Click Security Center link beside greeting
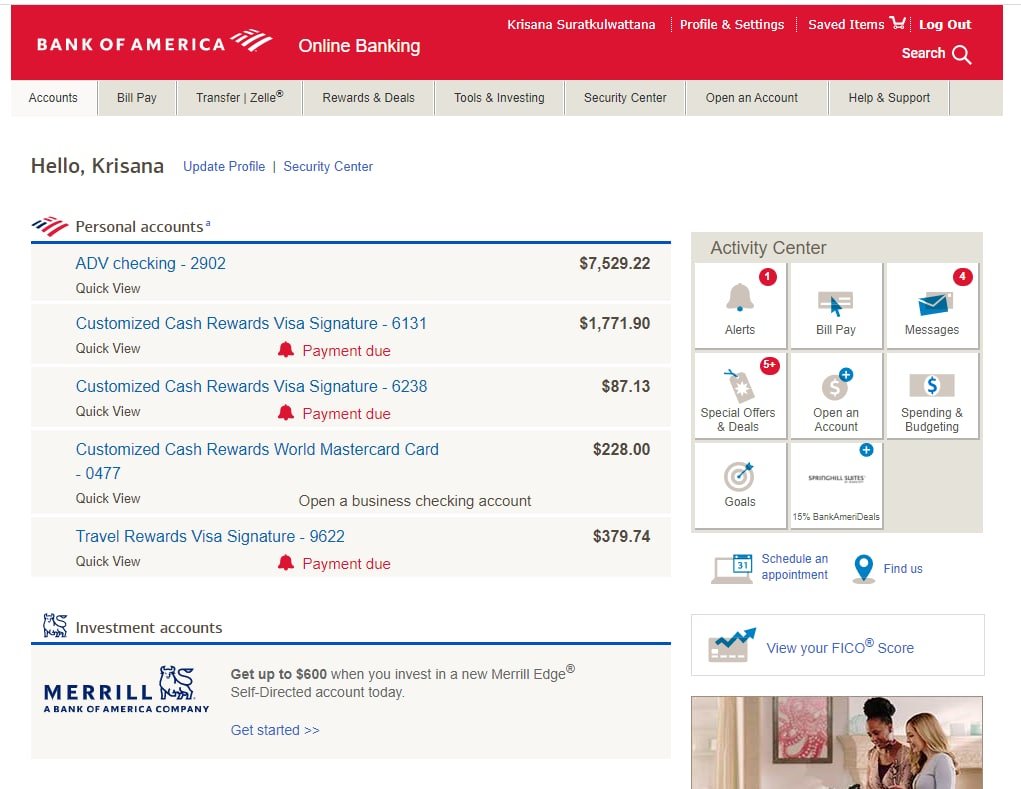 pos(328,167)
